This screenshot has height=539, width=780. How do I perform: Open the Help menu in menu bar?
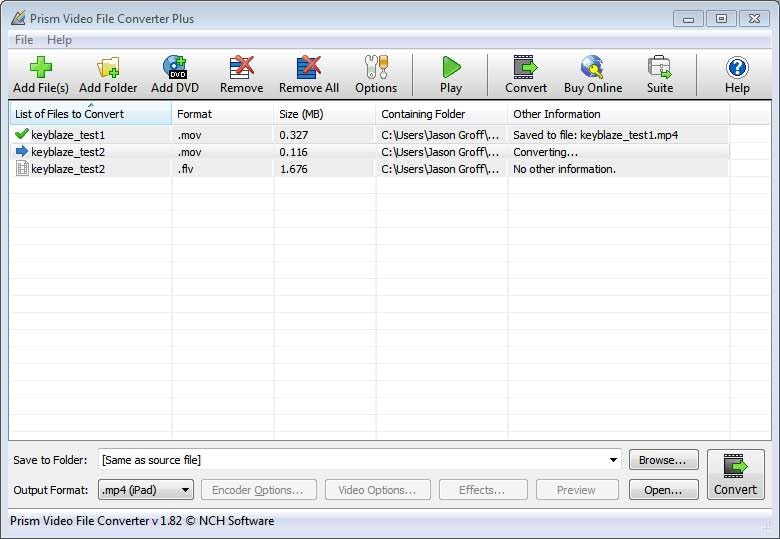pos(59,40)
